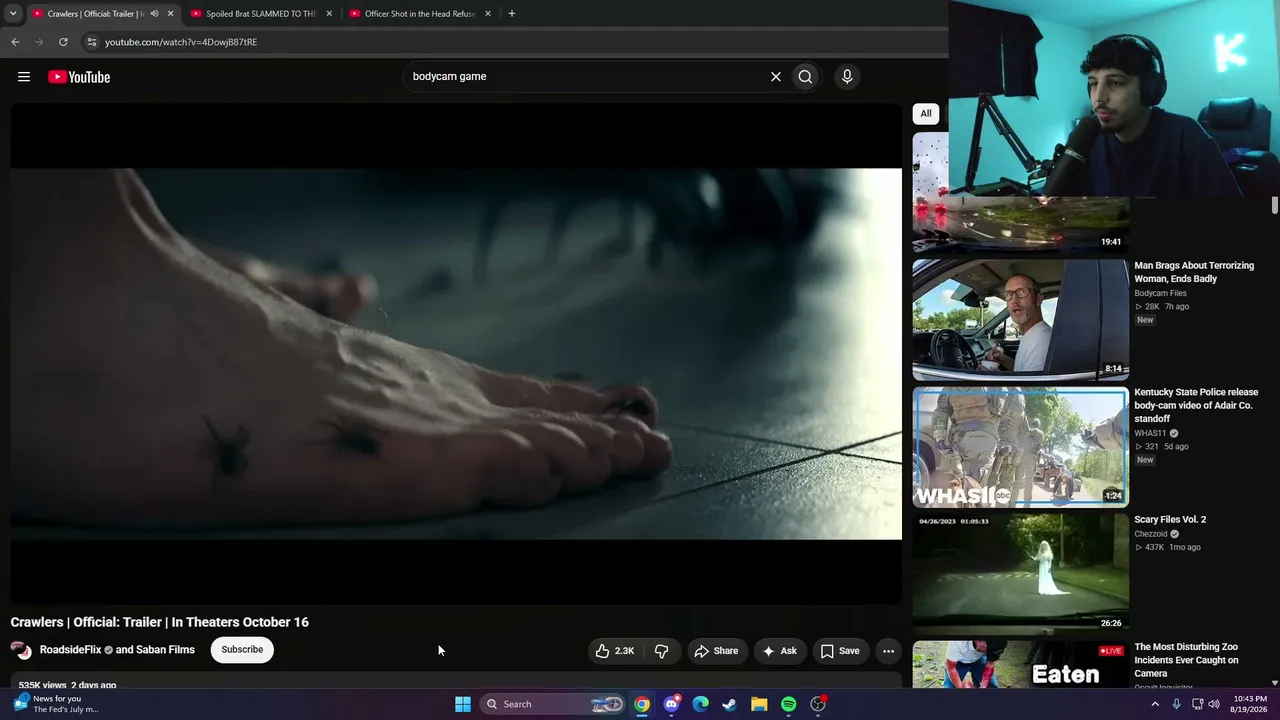Play the 19:41 recommended video thumbnail

pyautogui.click(x=1020, y=225)
